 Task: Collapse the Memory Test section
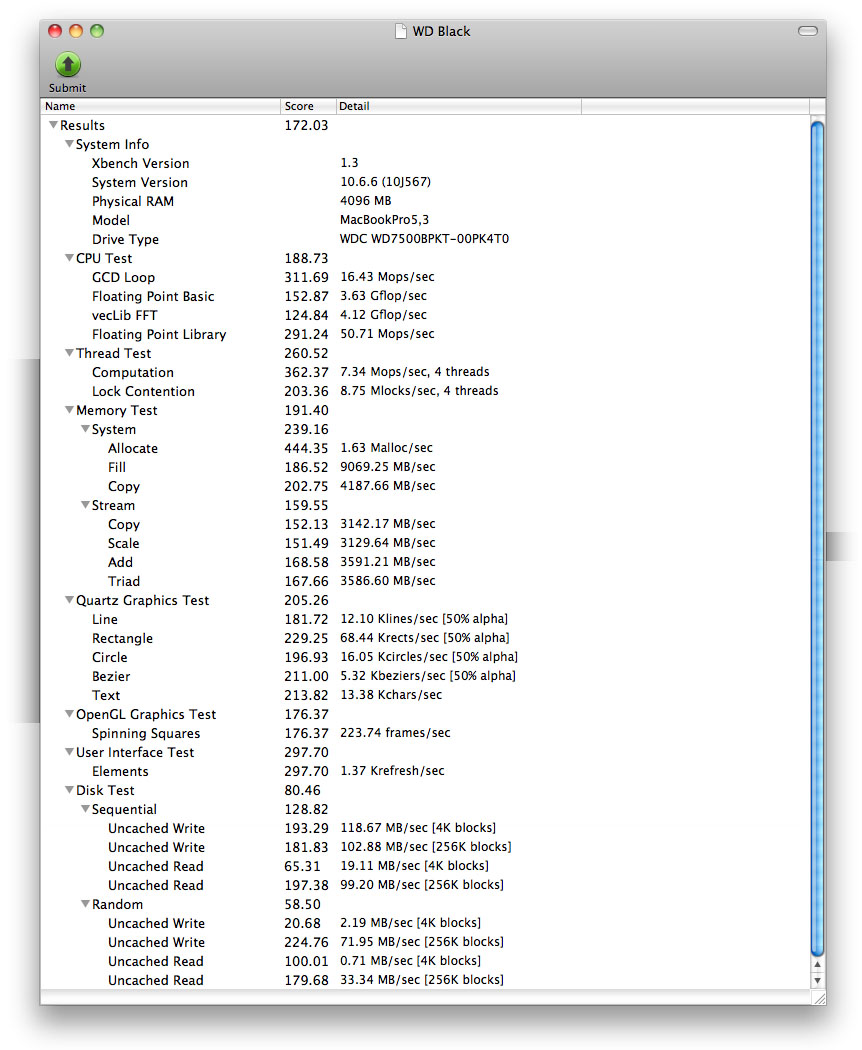pos(69,410)
